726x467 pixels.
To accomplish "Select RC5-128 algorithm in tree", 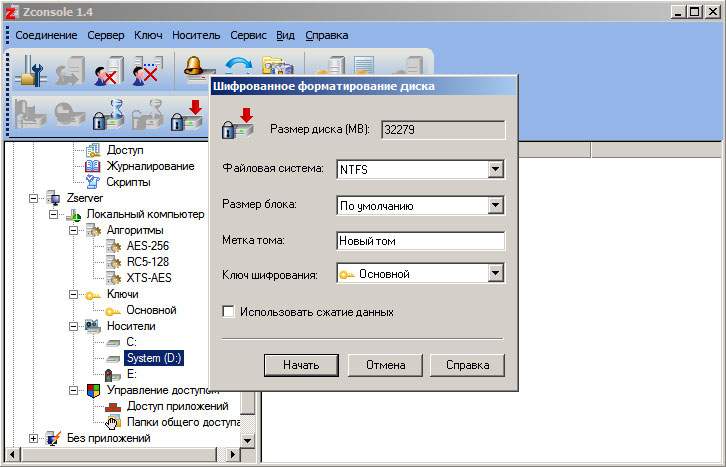I will [x=148, y=262].
